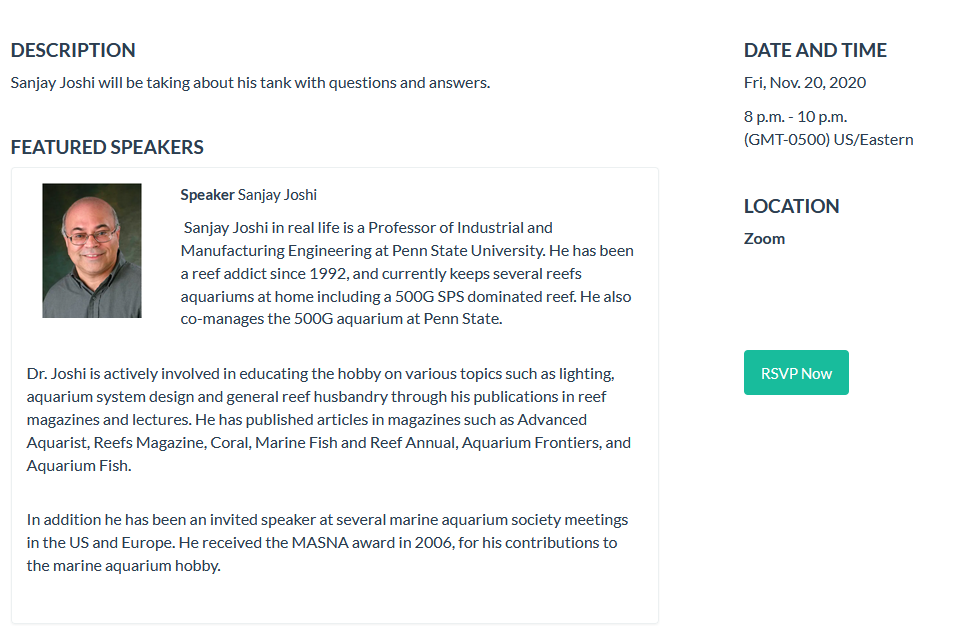This screenshot has height=640, width=957.
Task: Click the RSVP Now button
Action: pyautogui.click(x=796, y=373)
